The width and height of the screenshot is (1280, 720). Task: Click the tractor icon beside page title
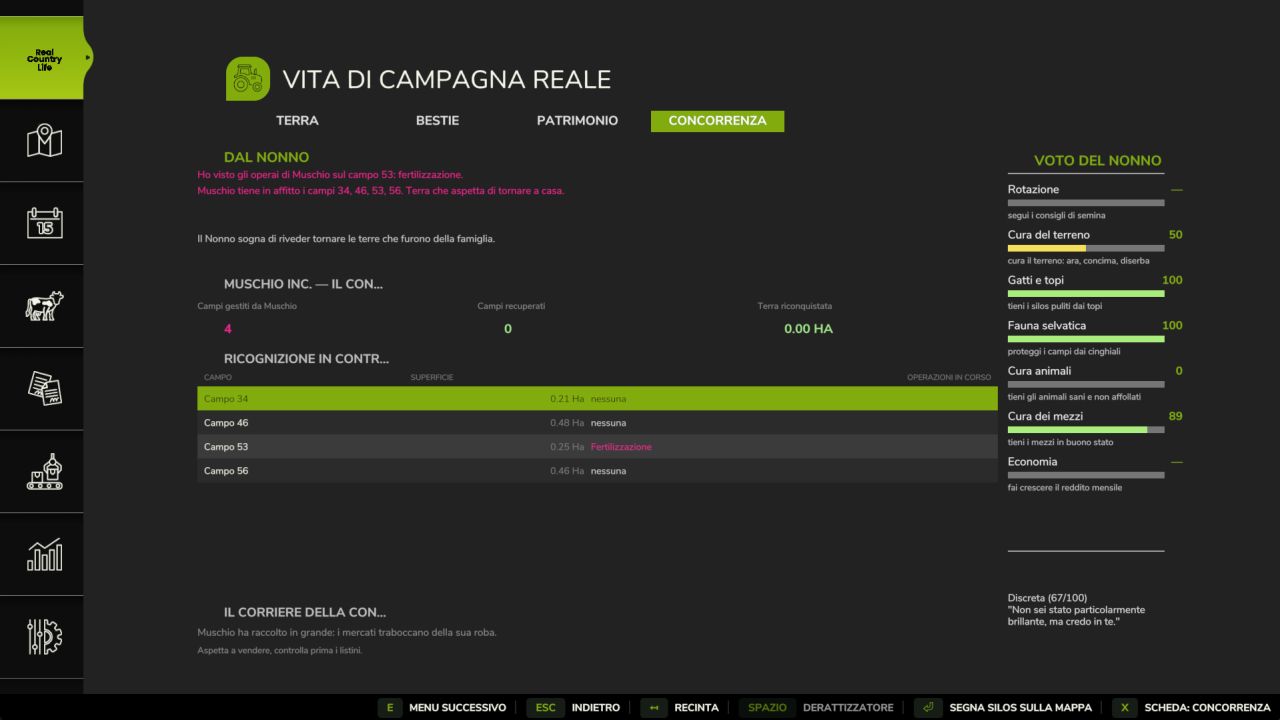[247, 79]
